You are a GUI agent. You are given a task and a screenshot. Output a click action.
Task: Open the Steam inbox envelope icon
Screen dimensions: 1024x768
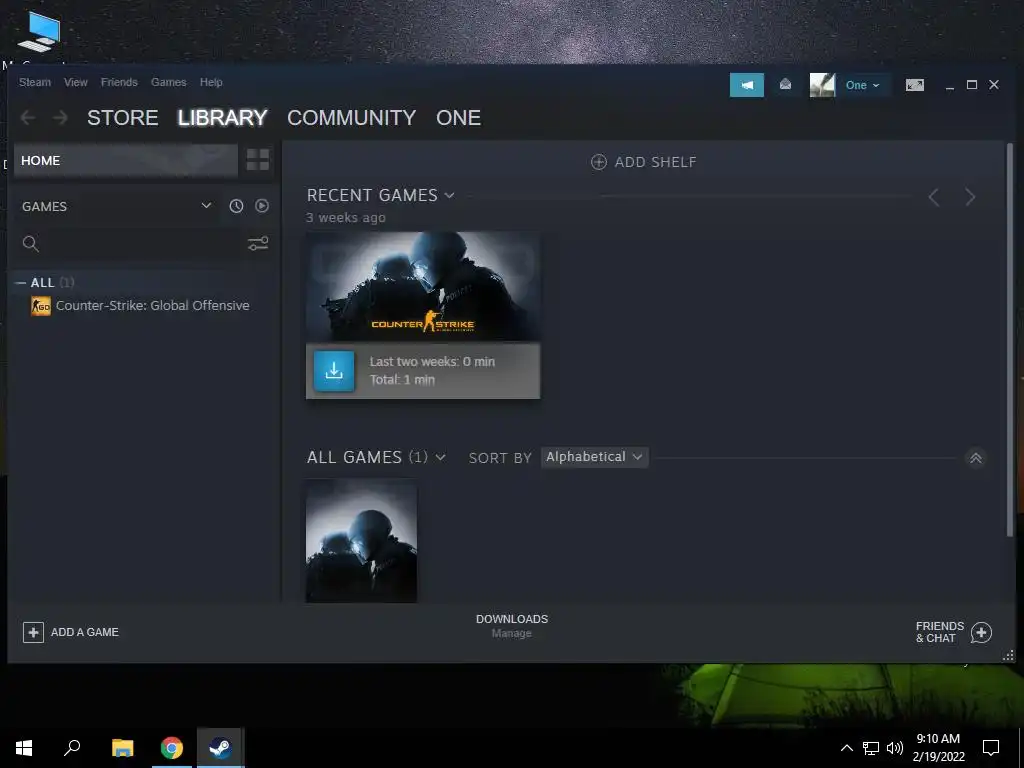(785, 84)
